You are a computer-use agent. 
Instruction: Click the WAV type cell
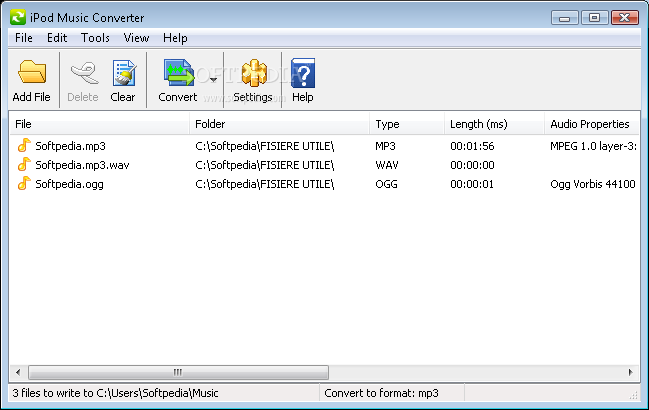tap(387, 165)
